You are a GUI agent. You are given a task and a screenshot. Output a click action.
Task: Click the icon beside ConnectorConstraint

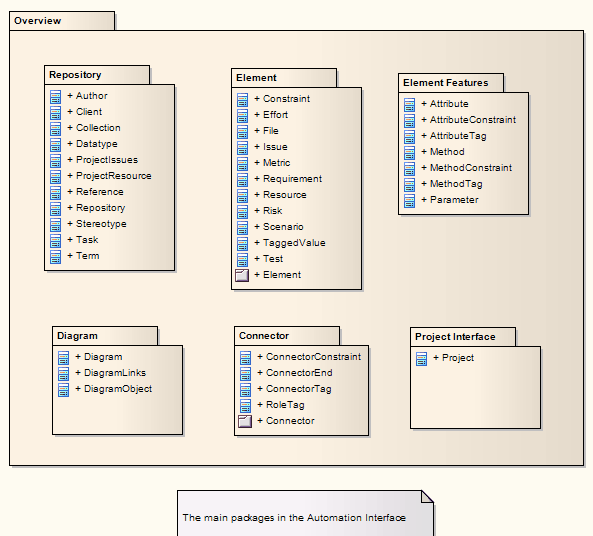click(245, 357)
